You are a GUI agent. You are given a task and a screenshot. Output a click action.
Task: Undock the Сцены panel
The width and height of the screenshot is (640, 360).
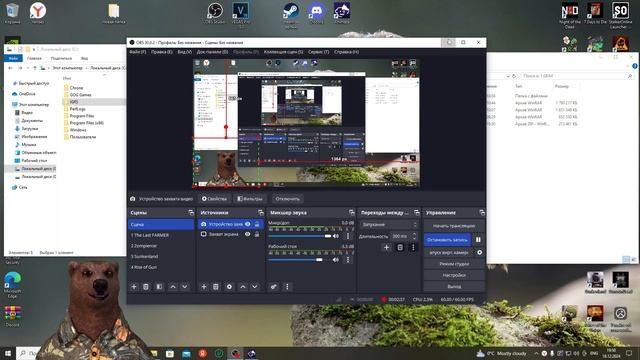(191, 213)
